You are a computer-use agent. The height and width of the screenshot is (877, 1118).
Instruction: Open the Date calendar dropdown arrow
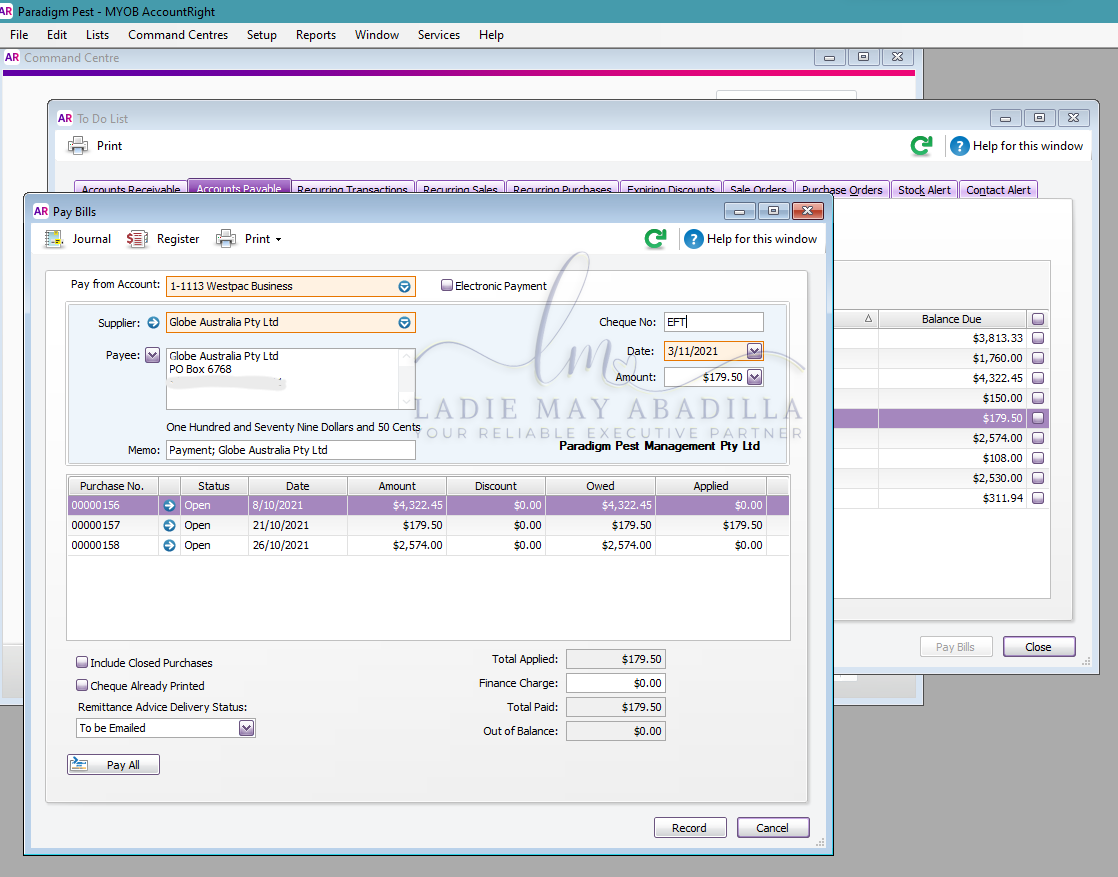pyautogui.click(x=754, y=351)
